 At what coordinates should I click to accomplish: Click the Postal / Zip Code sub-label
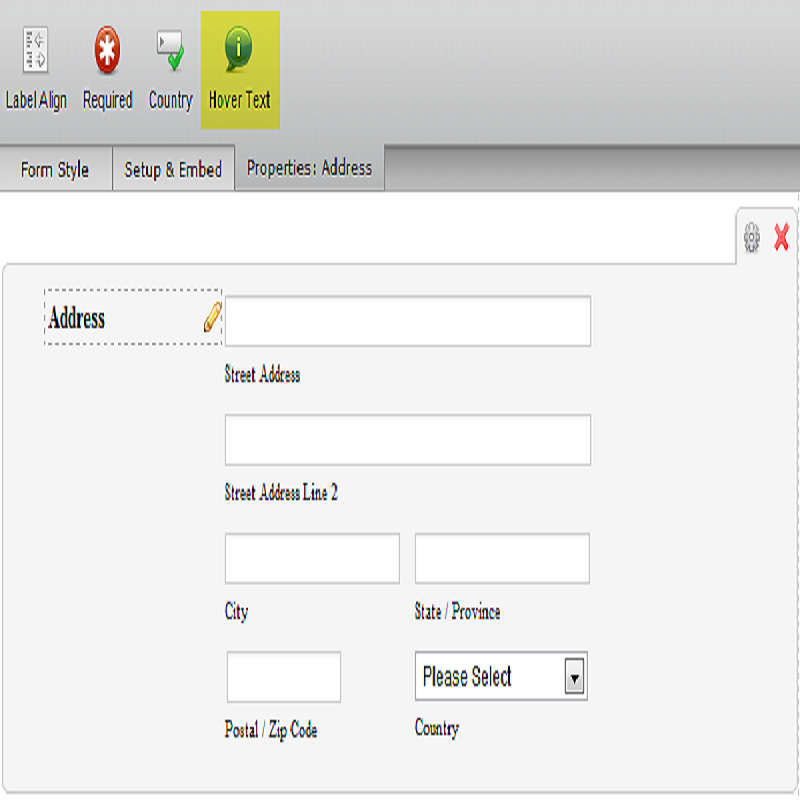click(271, 730)
